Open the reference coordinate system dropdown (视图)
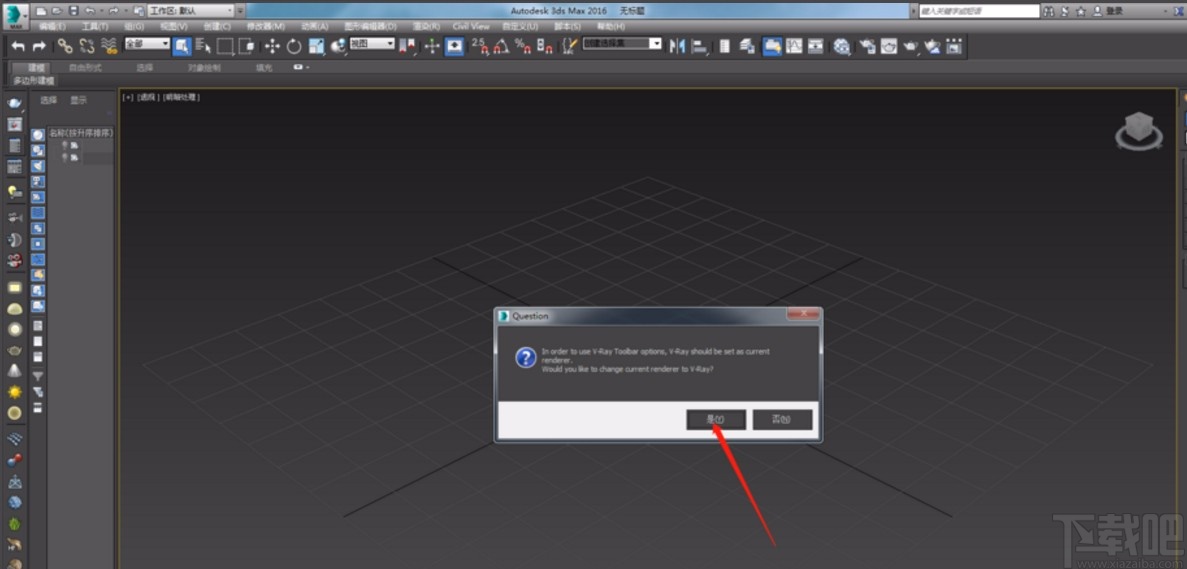The width and height of the screenshot is (1187, 569). pos(372,44)
